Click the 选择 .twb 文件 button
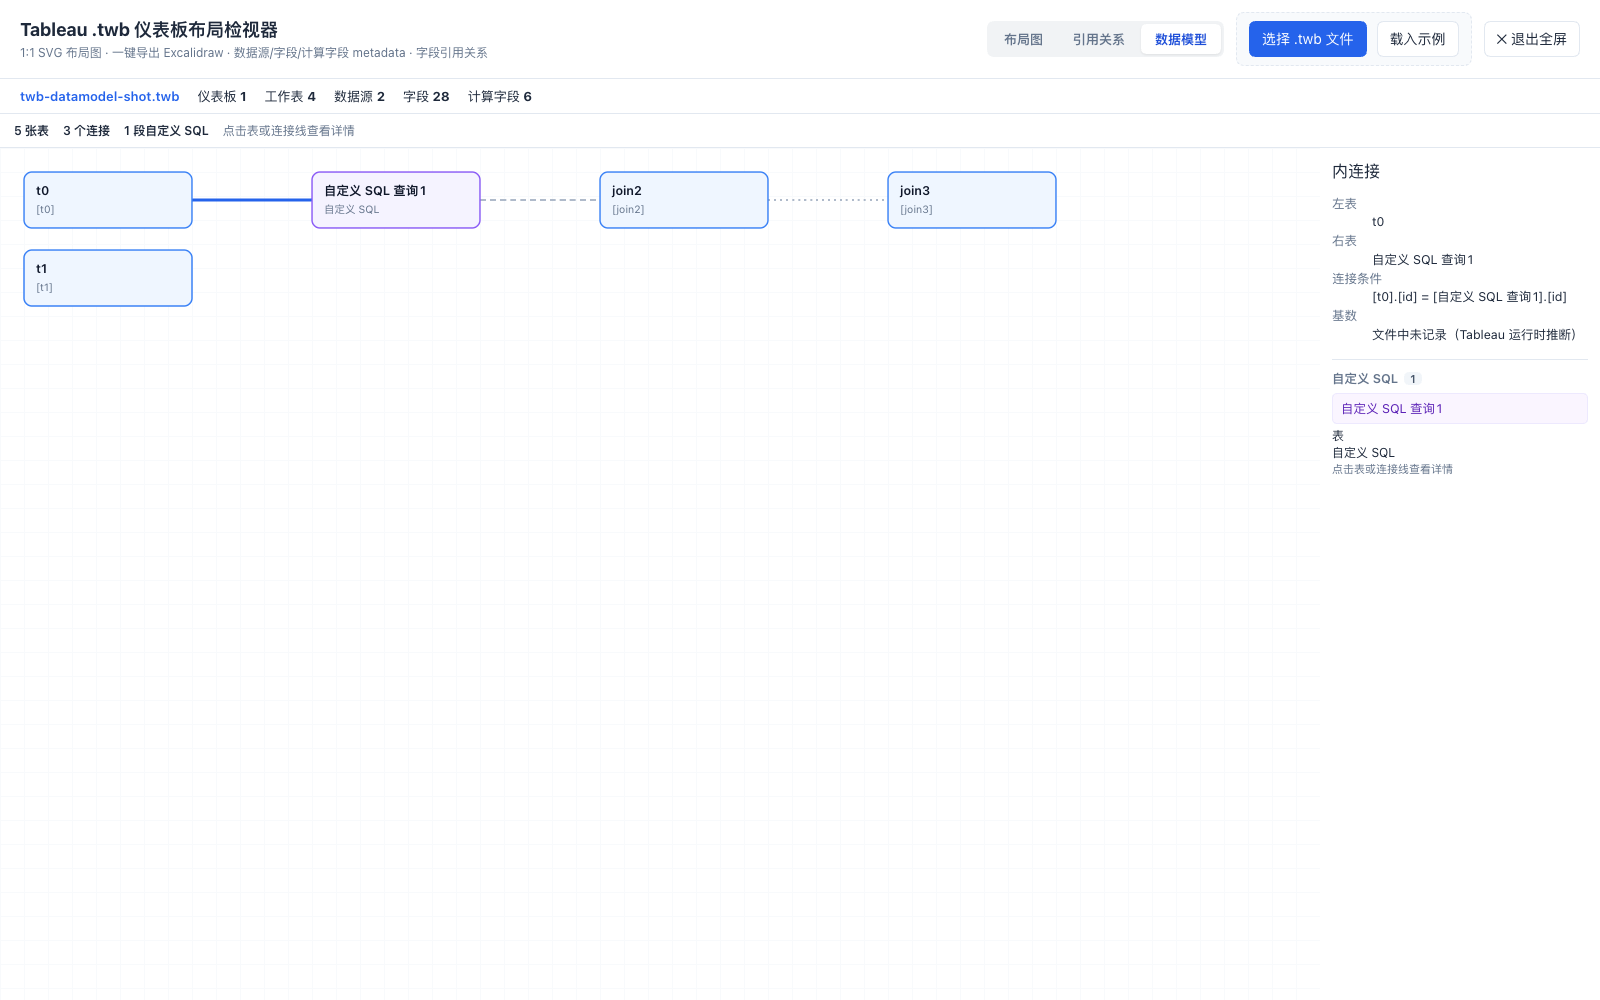The image size is (1600, 1000). tap(1307, 39)
